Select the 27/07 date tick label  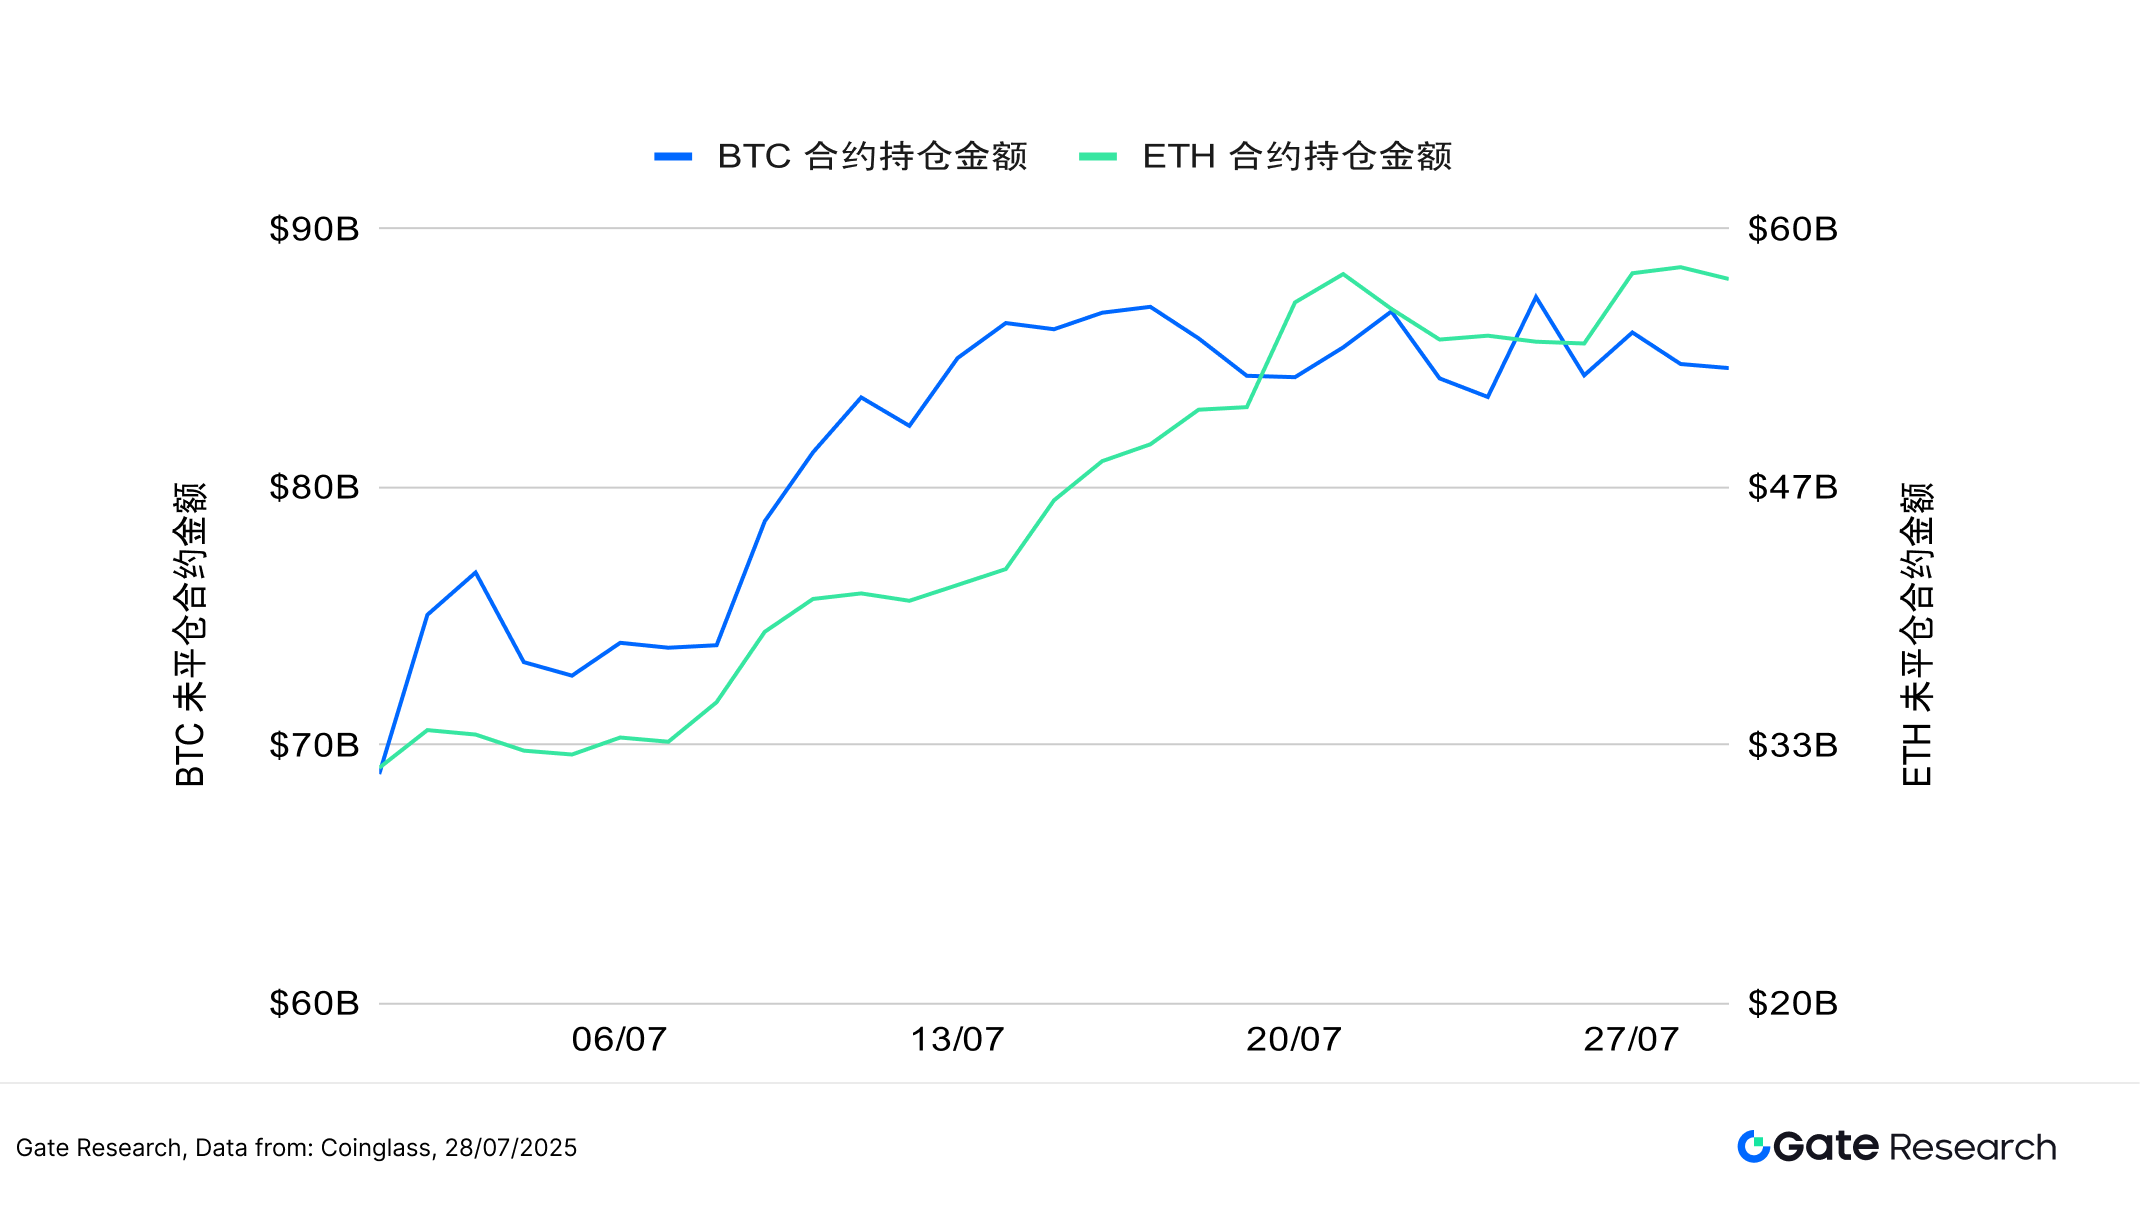[x=1631, y=1040]
